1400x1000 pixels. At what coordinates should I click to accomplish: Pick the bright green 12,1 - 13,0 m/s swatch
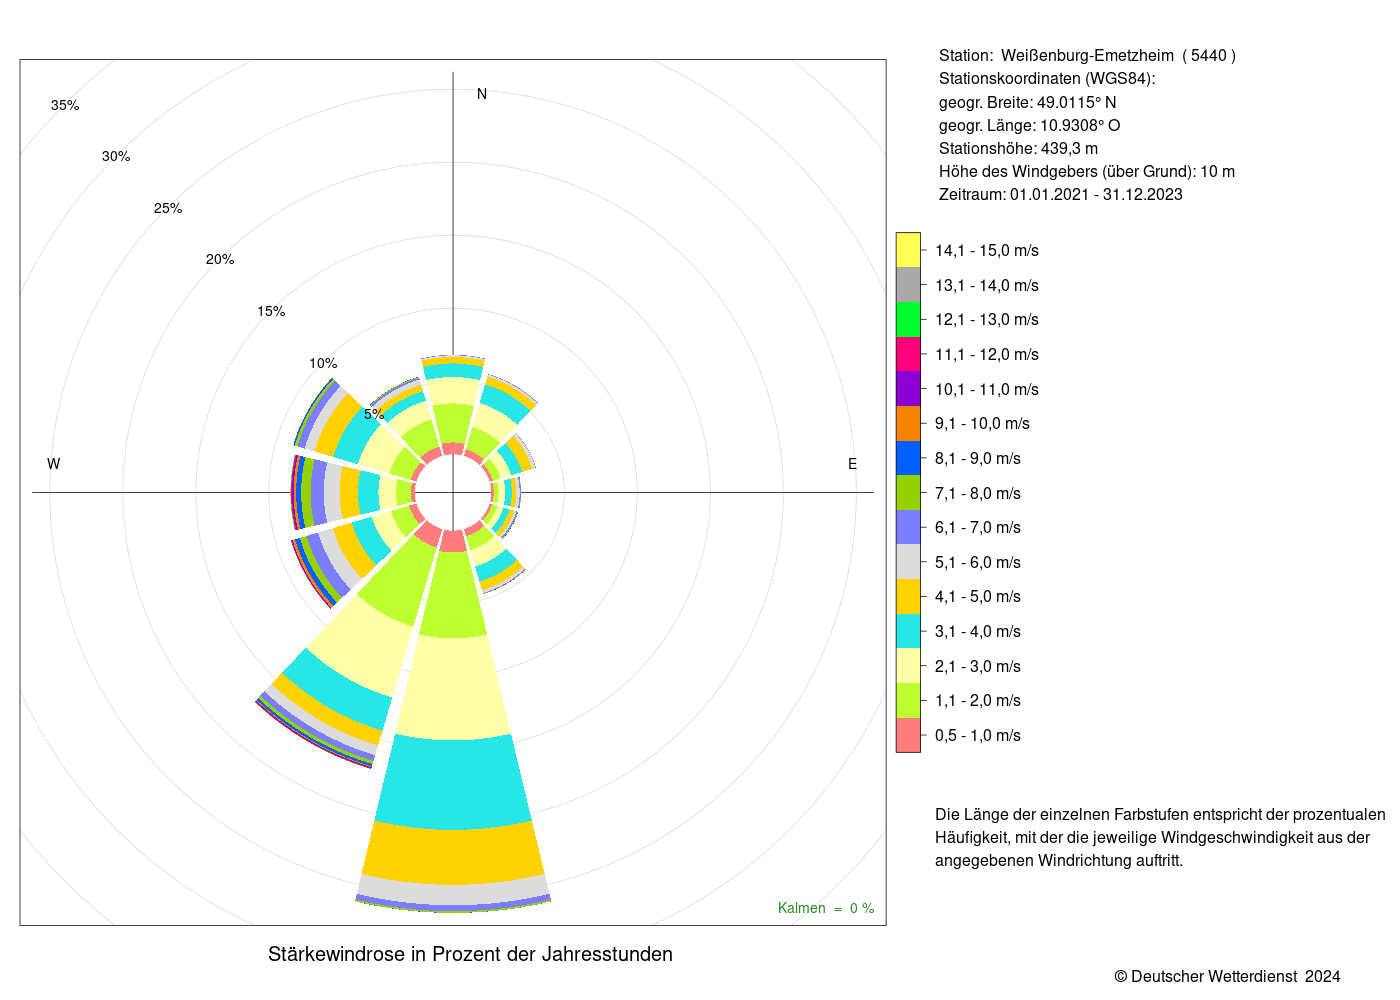coord(908,319)
